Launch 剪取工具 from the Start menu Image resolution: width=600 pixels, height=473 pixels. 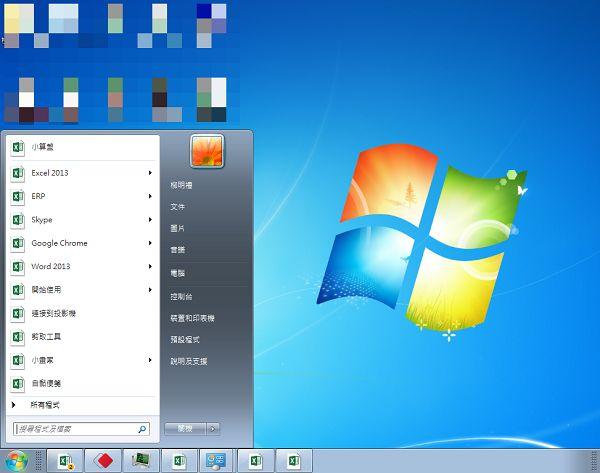[x=82, y=337]
